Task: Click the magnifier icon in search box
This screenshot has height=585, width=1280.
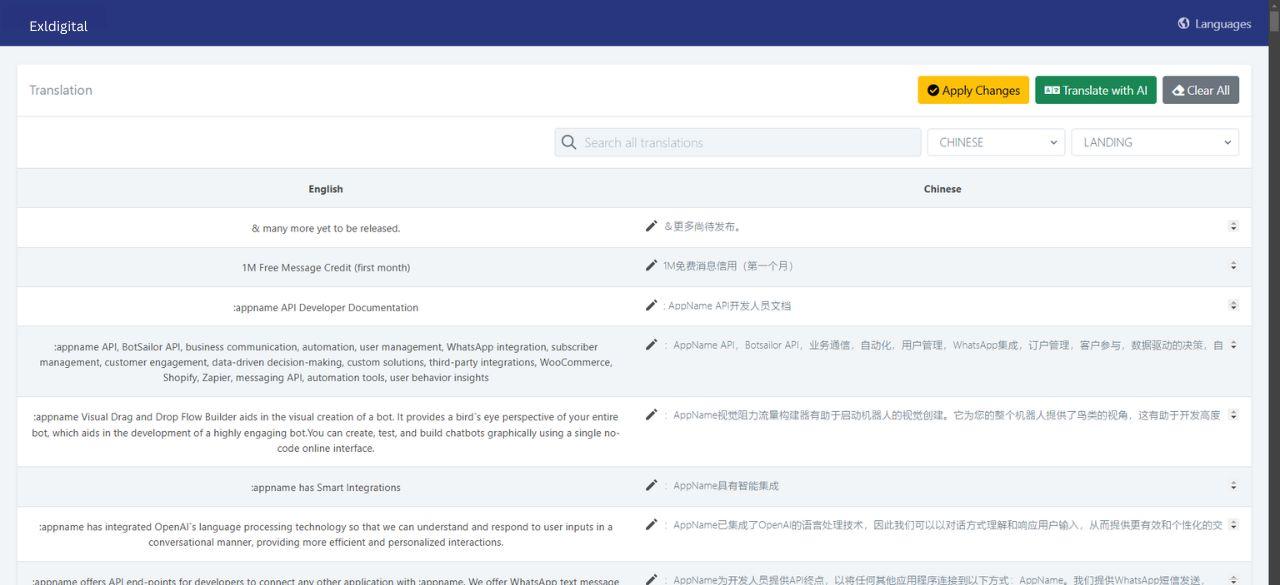Action: pos(569,142)
